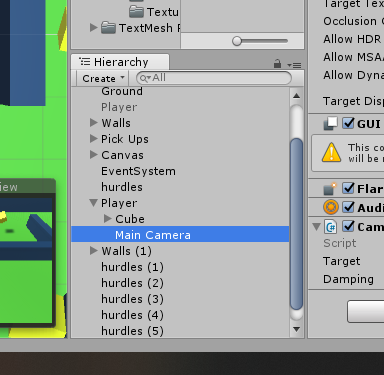Disable the GUI Layer component checkbox
The height and width of the screenshot is (375, 384).
click(x=348, y=123)
